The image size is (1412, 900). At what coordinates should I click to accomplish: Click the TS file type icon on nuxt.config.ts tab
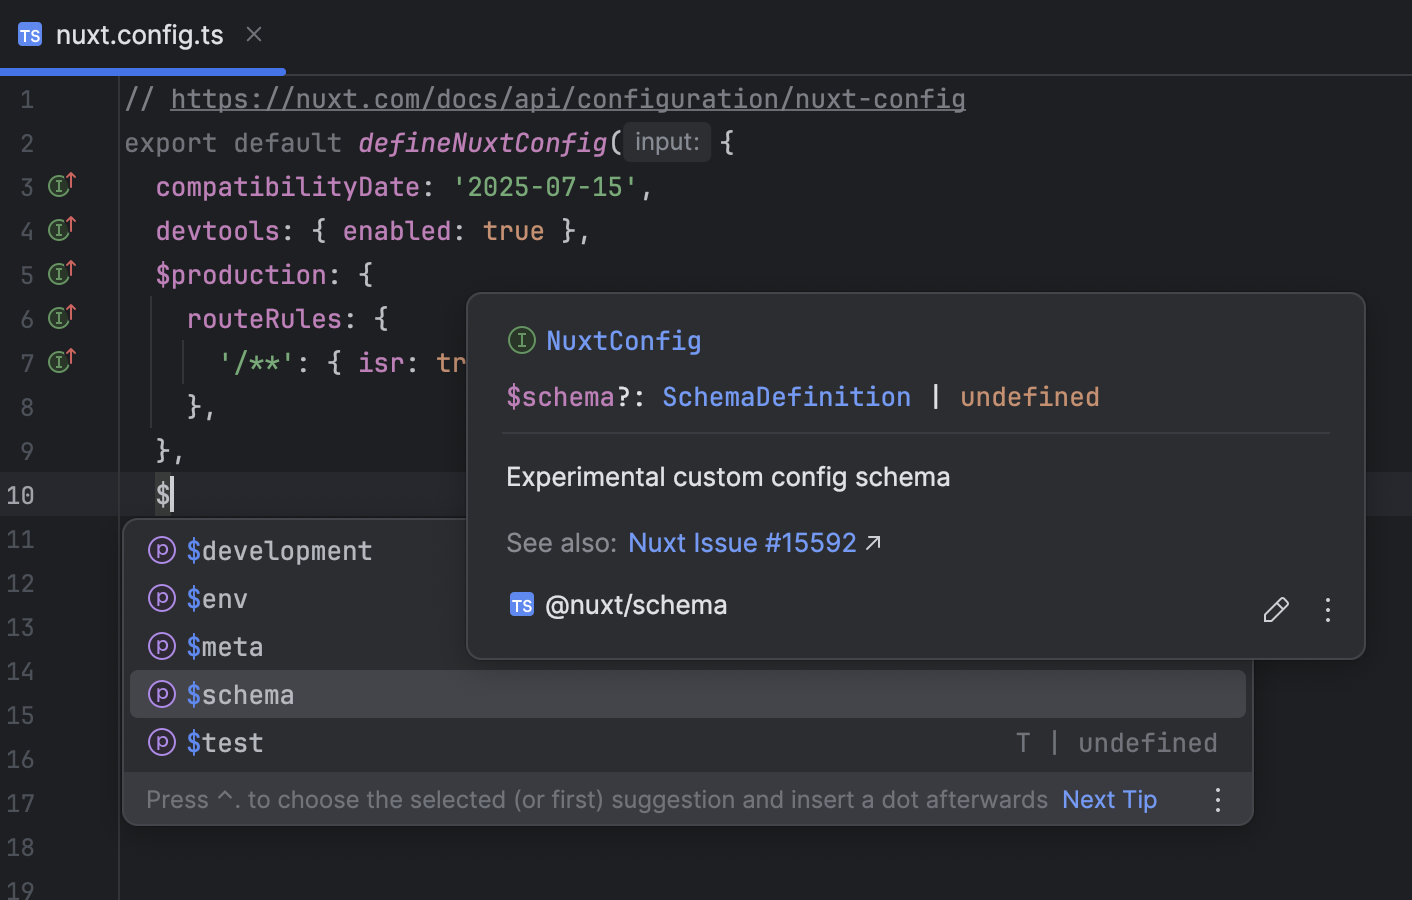point(30,34)
